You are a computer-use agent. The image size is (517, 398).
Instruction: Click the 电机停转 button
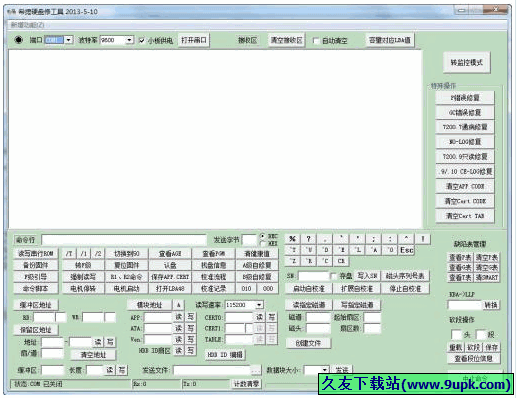pyautogui.click(x=83, y=288)
